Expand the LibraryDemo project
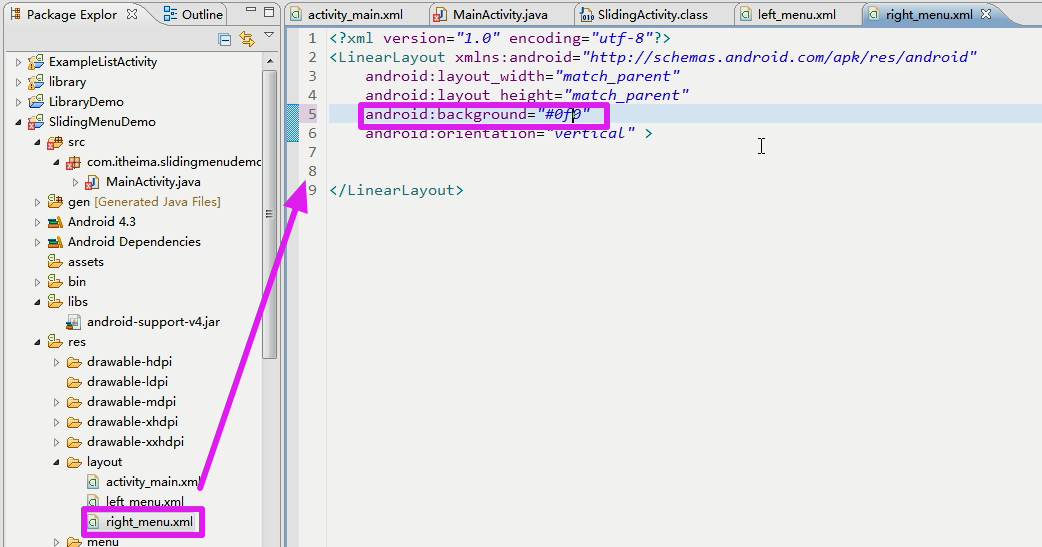1042x547 pixels. [x=19, y=102]
